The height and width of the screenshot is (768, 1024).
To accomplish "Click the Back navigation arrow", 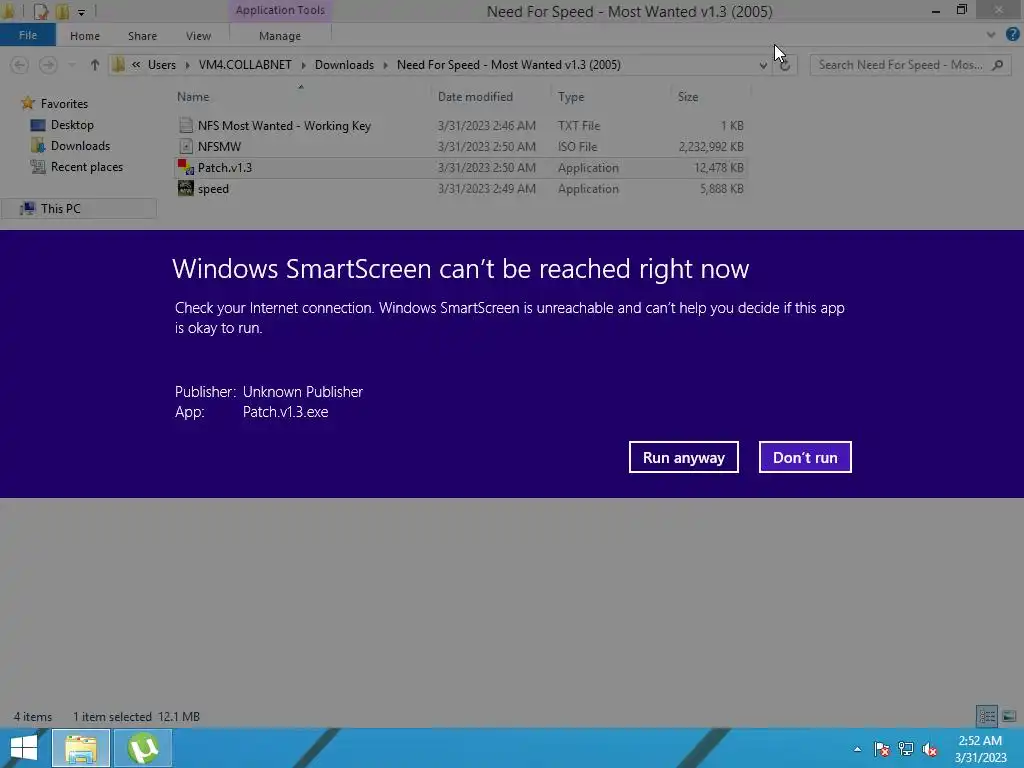I will tap(20, 65).
